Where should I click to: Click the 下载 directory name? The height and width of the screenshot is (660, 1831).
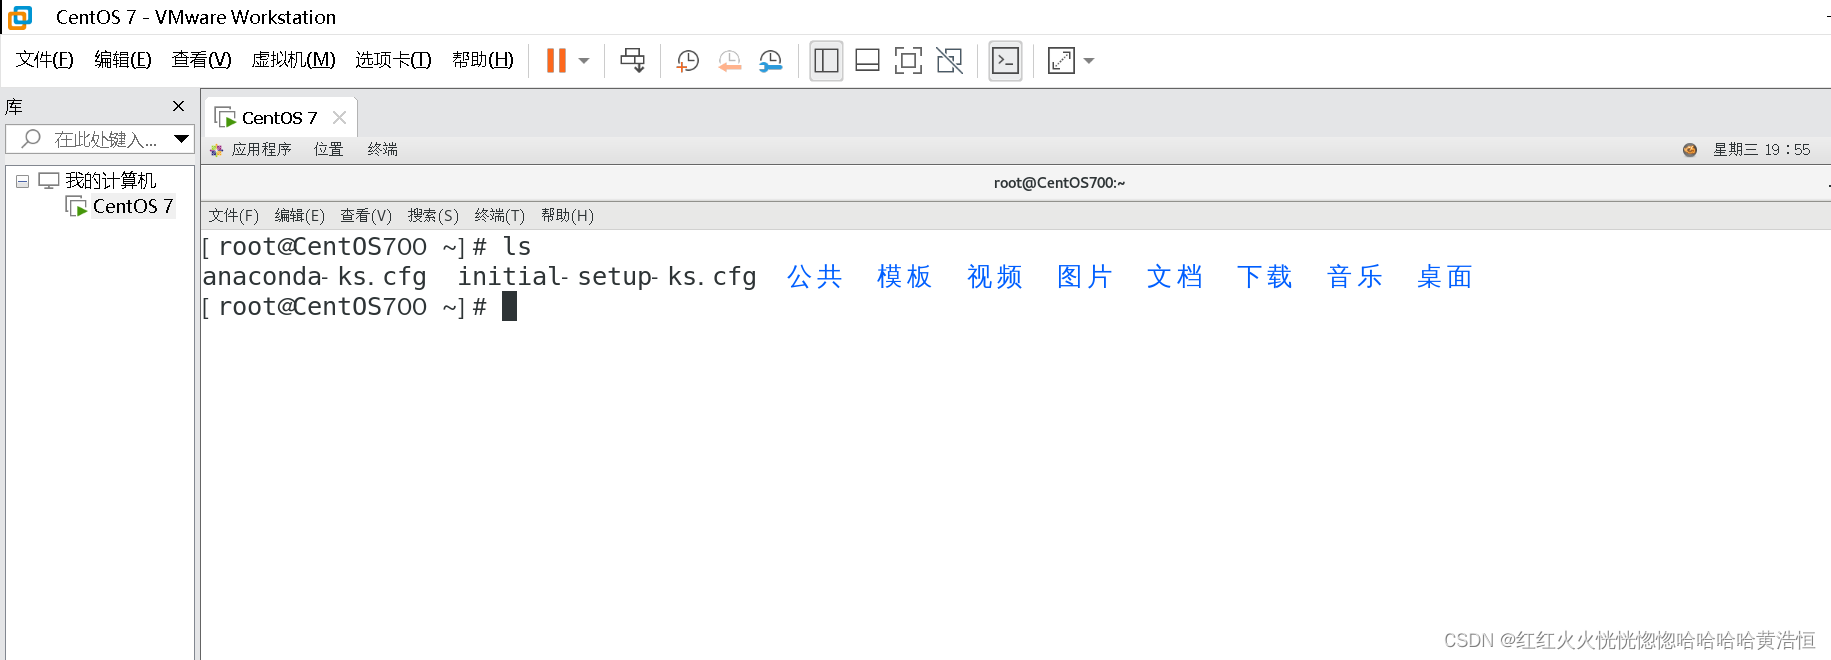(x=1265, y=276)
